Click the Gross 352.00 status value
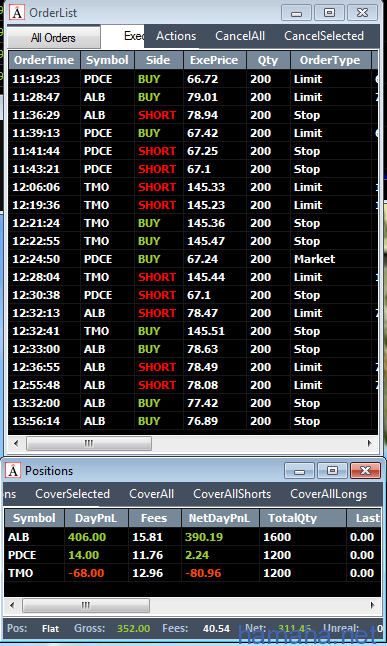This screenshot has height=646, width=387. pyautogui.click(x=134, y=629)
